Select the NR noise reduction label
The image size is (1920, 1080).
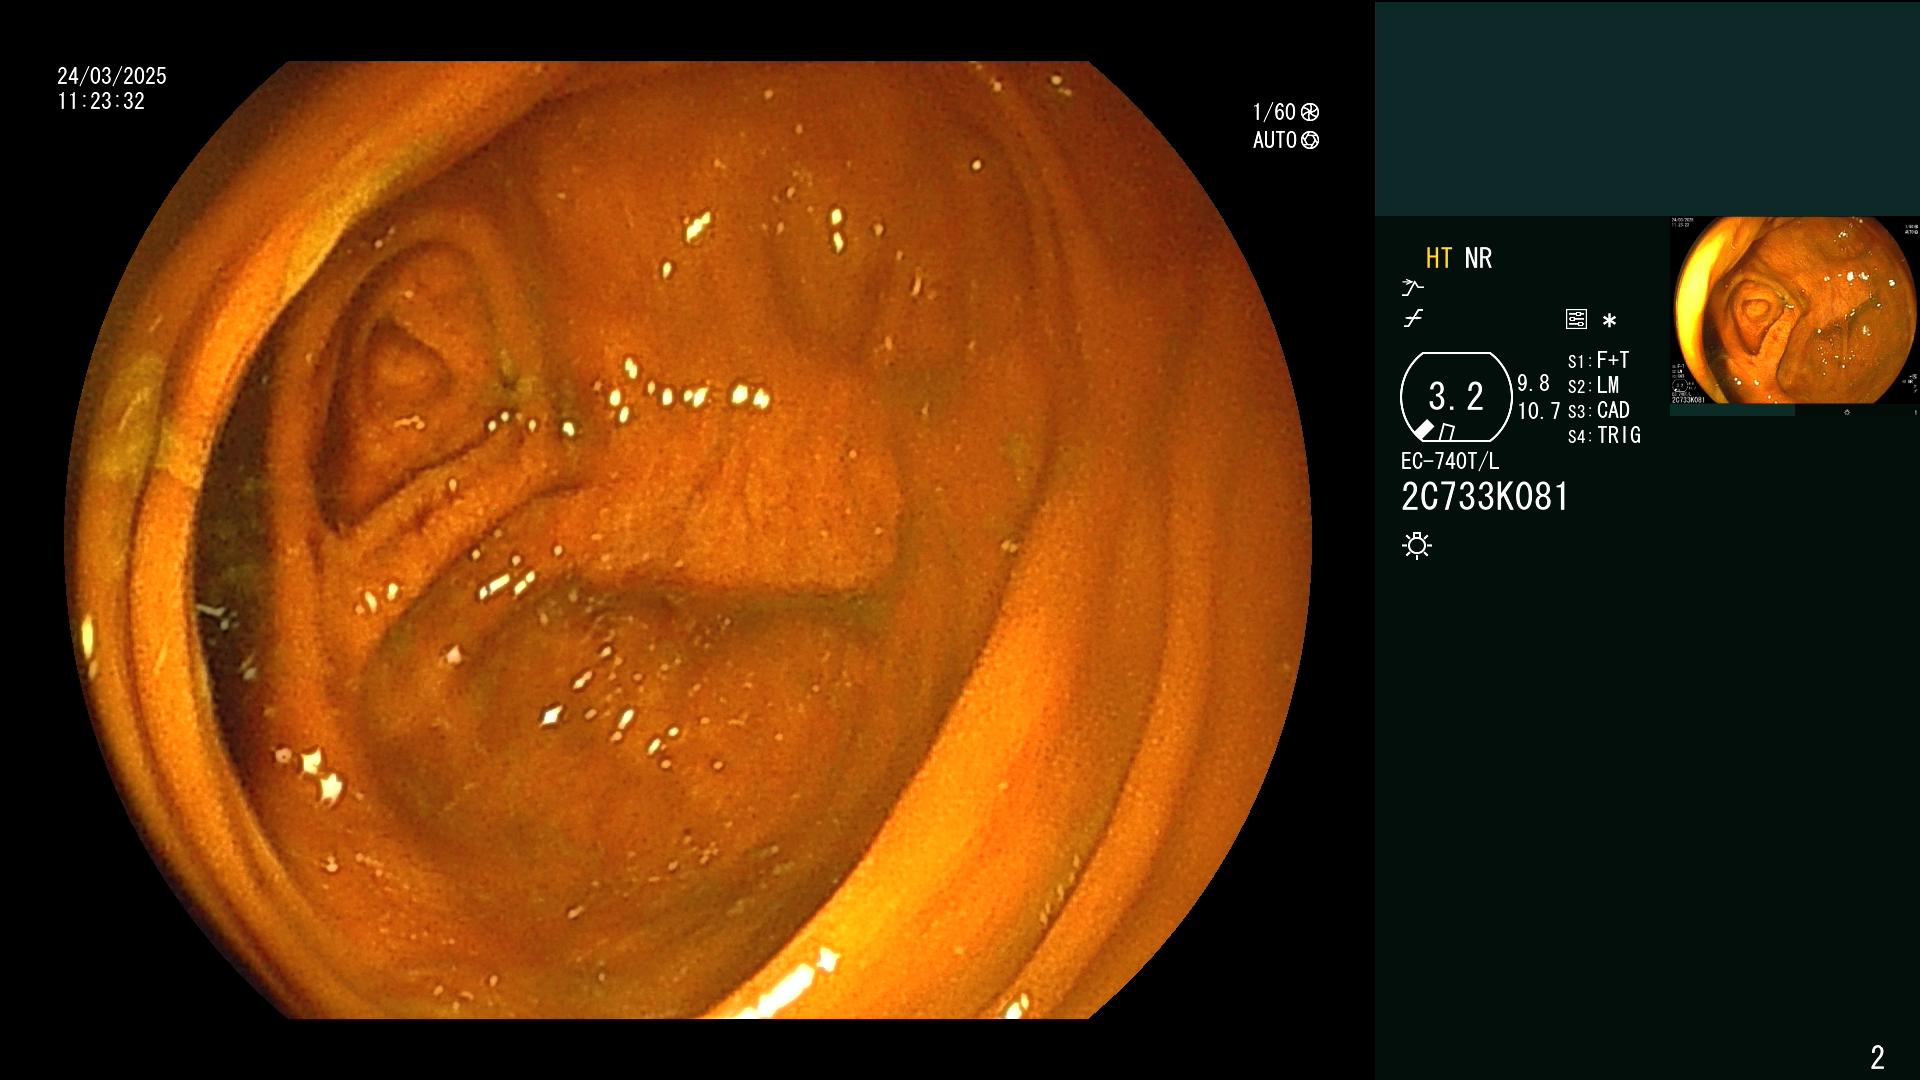[1478, 258]
